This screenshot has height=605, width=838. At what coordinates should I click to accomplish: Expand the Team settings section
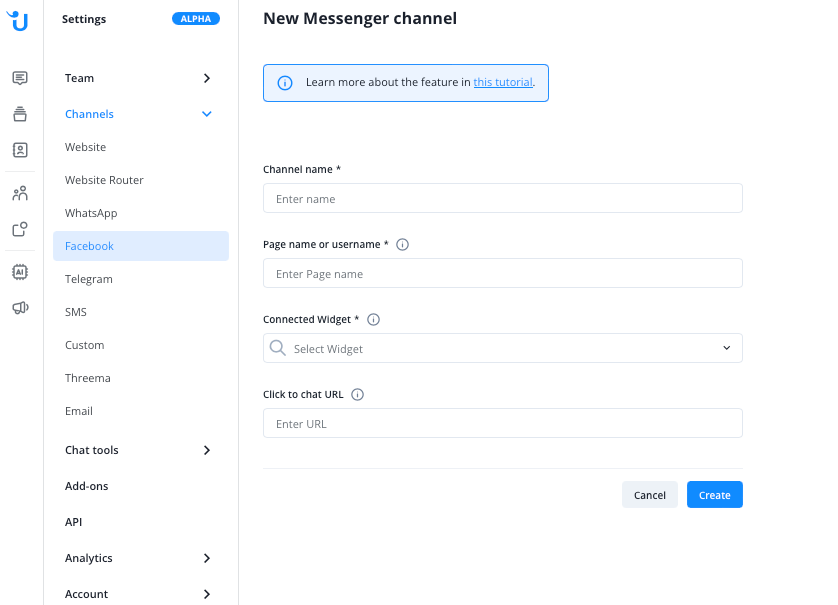[x=140, y=78]
